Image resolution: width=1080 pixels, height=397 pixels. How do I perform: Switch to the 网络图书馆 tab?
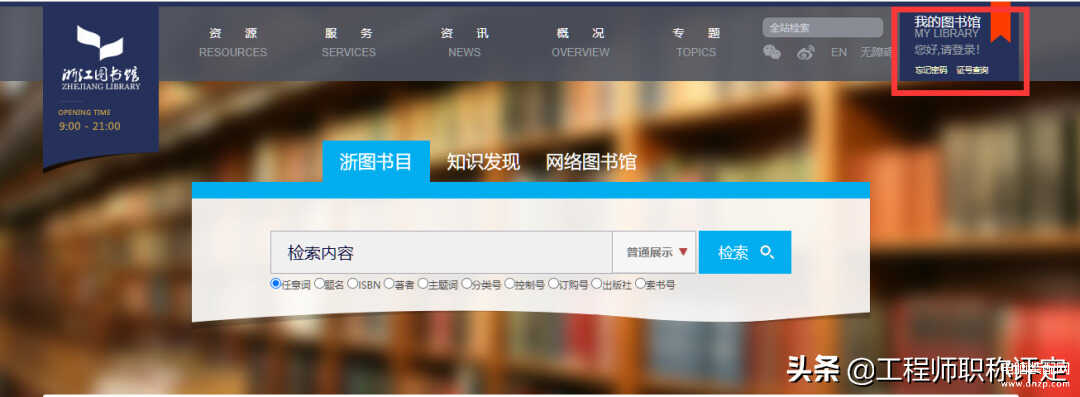[x=591, y=162]
